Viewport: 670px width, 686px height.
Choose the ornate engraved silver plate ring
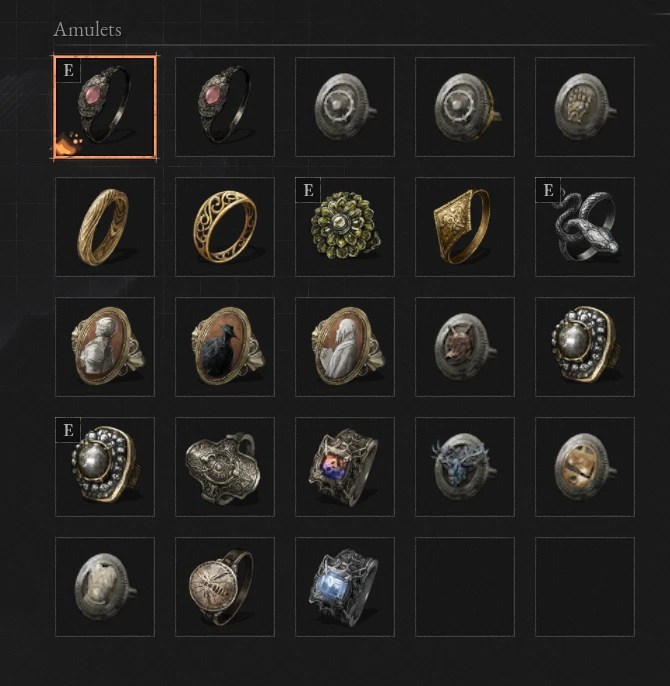point(225,467)
